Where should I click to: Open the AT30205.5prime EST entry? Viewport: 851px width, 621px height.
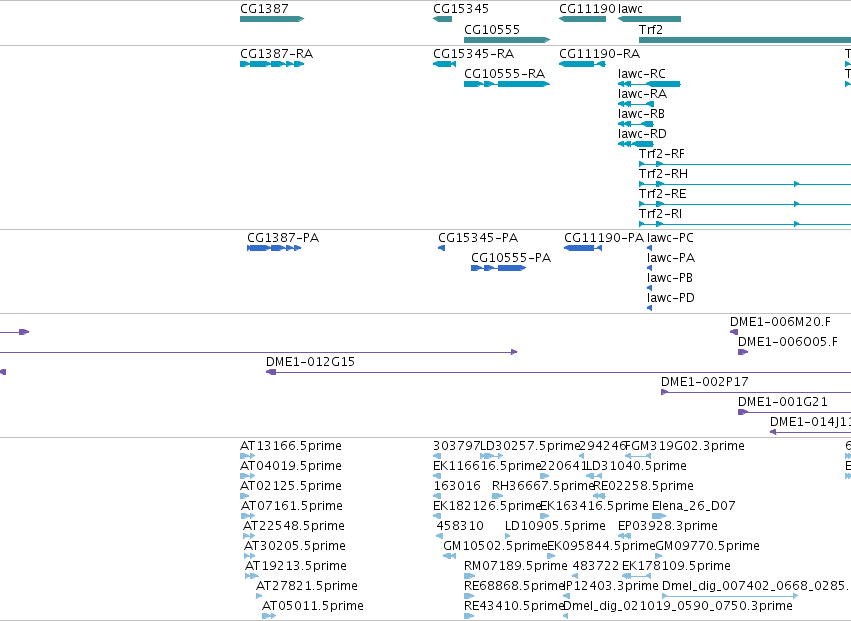[x=295, y=546]
